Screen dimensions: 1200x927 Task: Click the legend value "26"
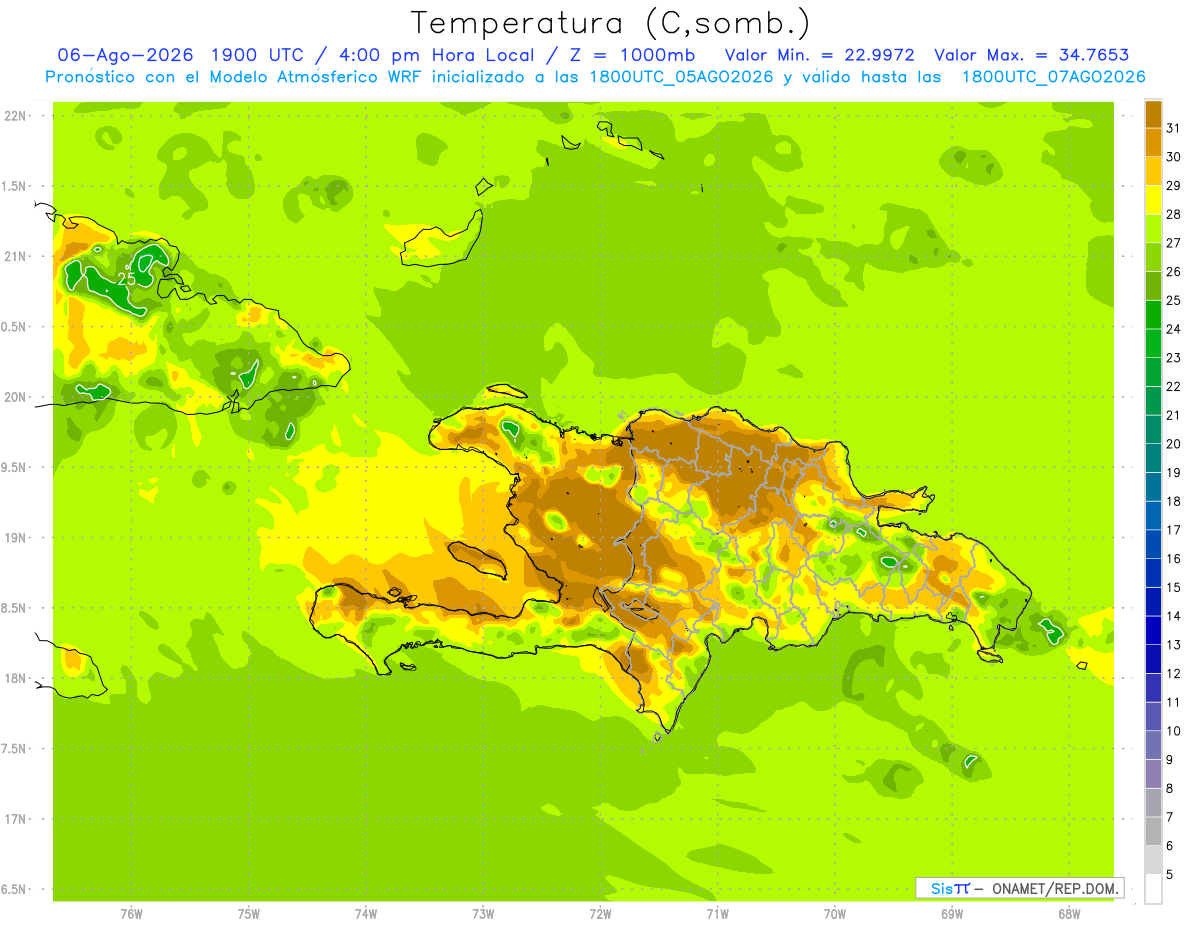(1173, 271)
